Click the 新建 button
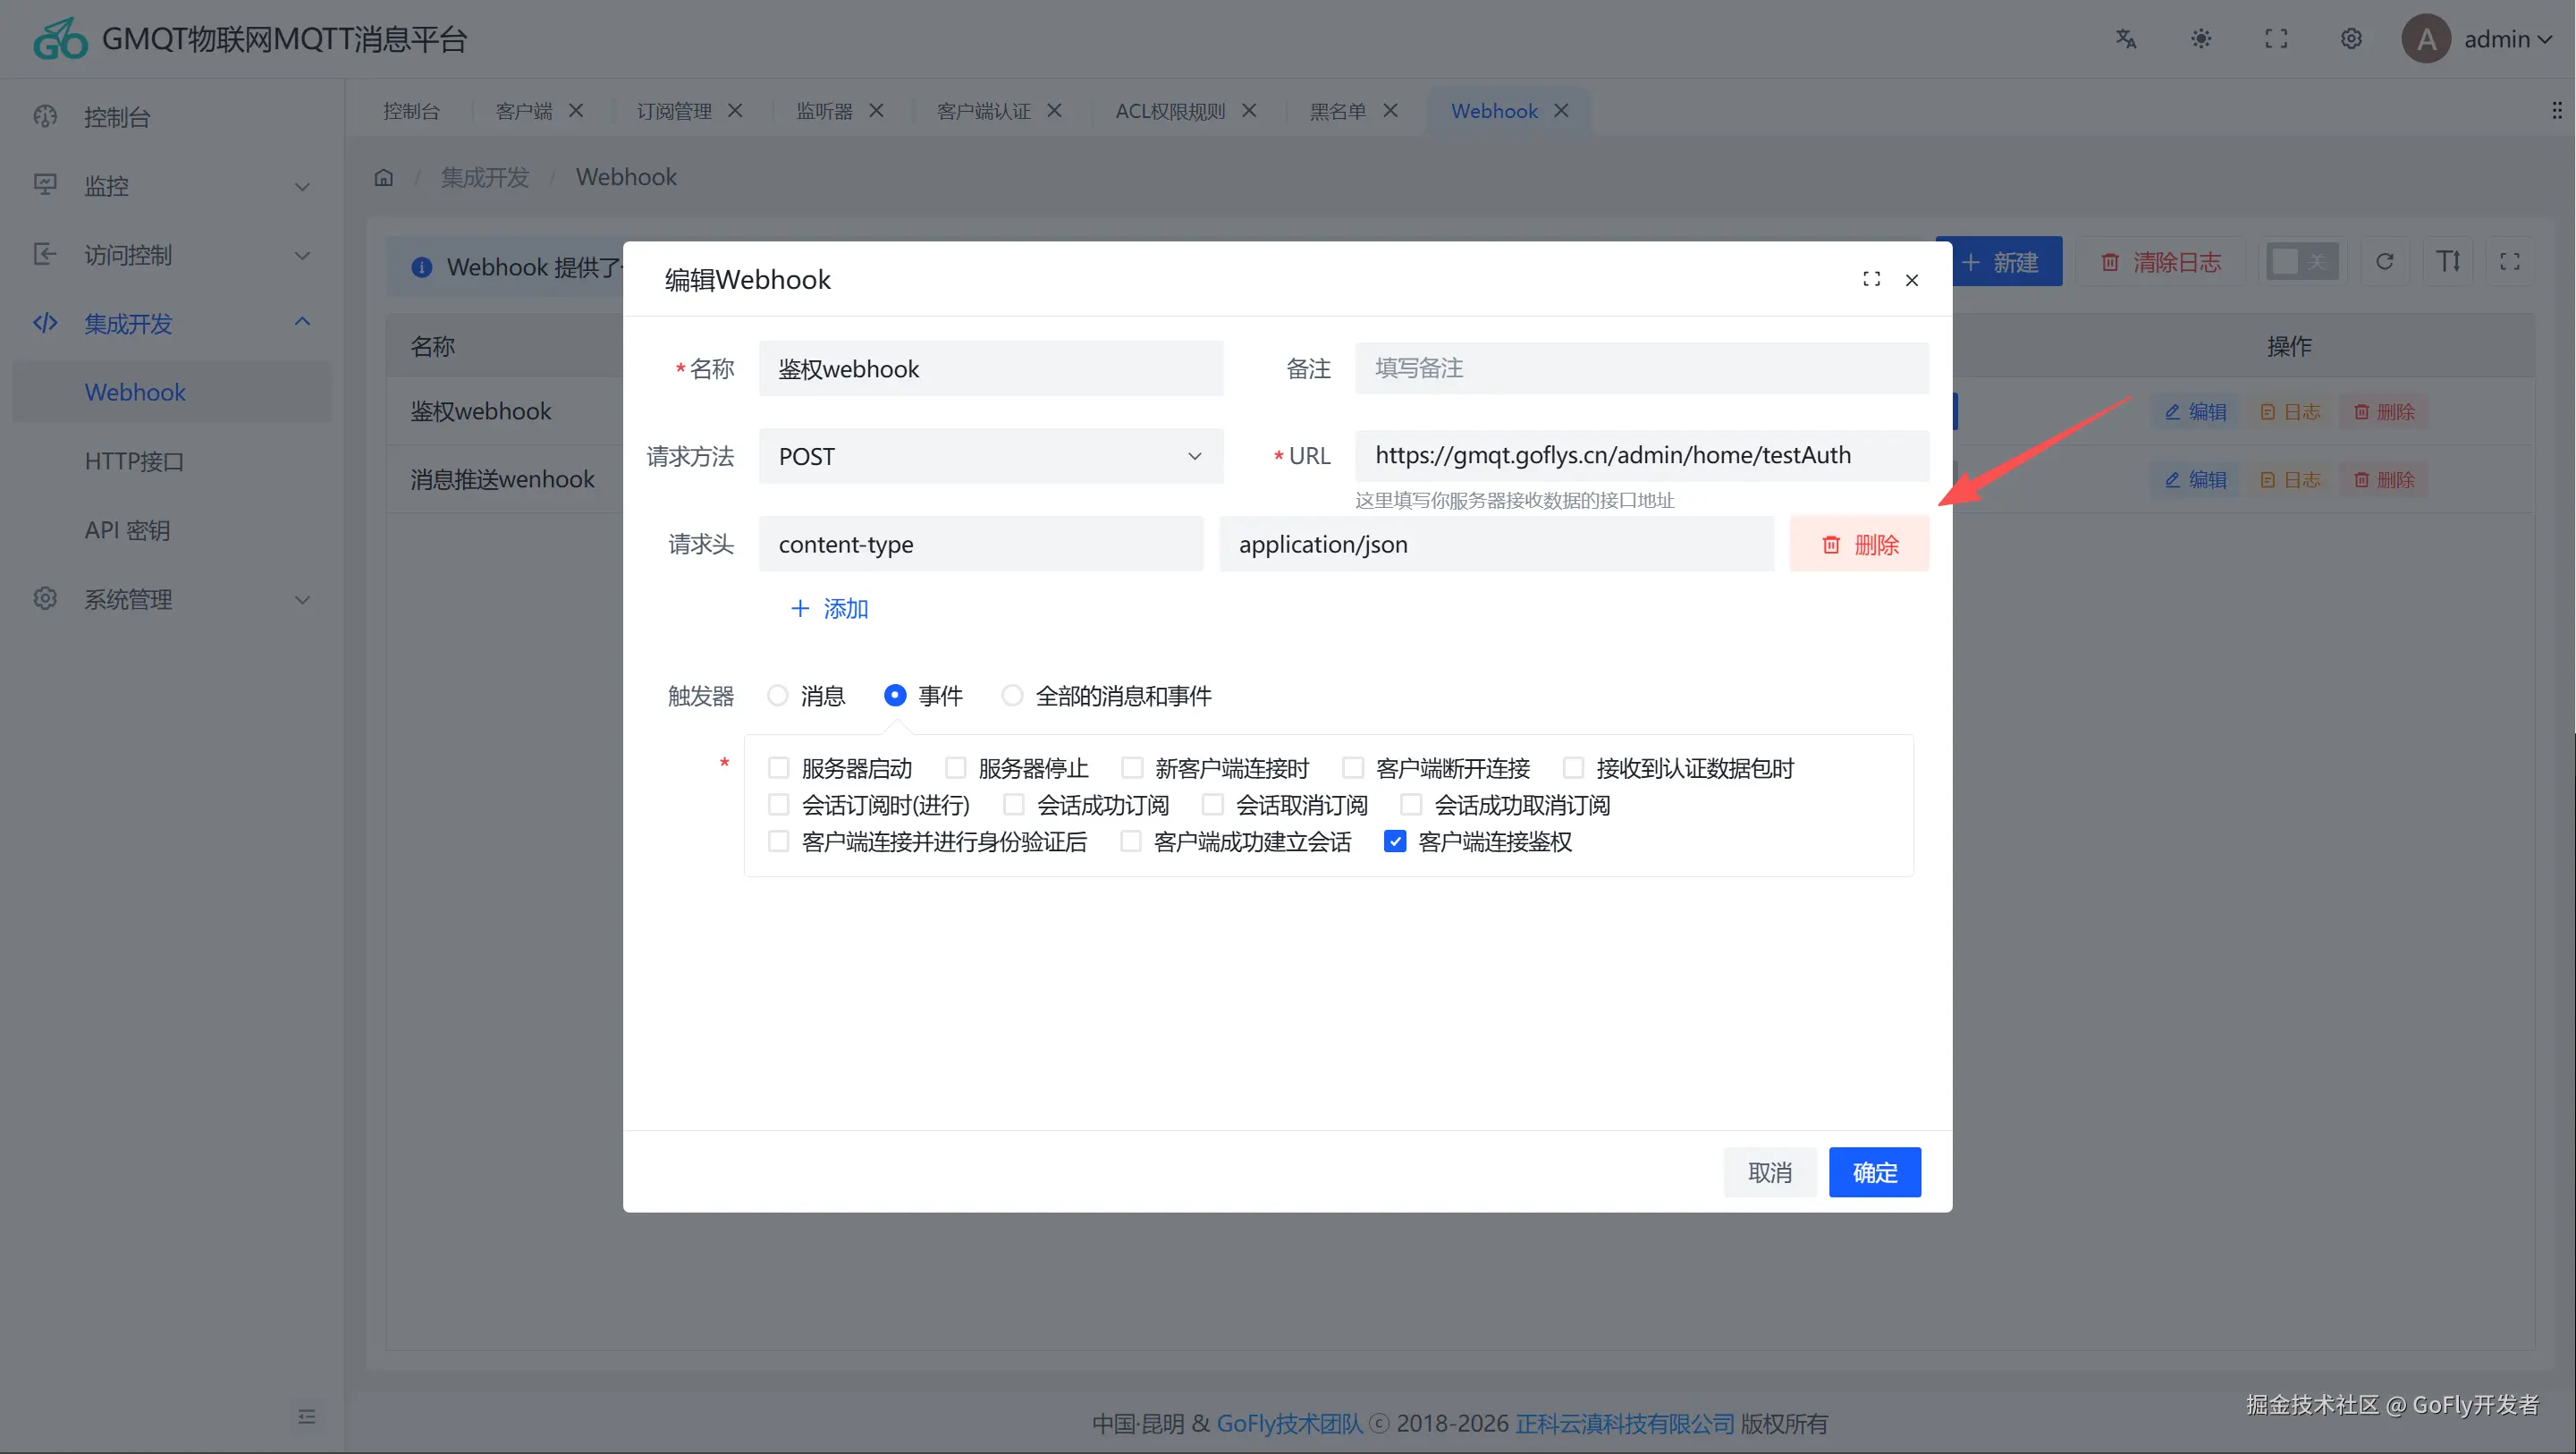This screenshot has height=1454, width=2576. [2000, 262]
